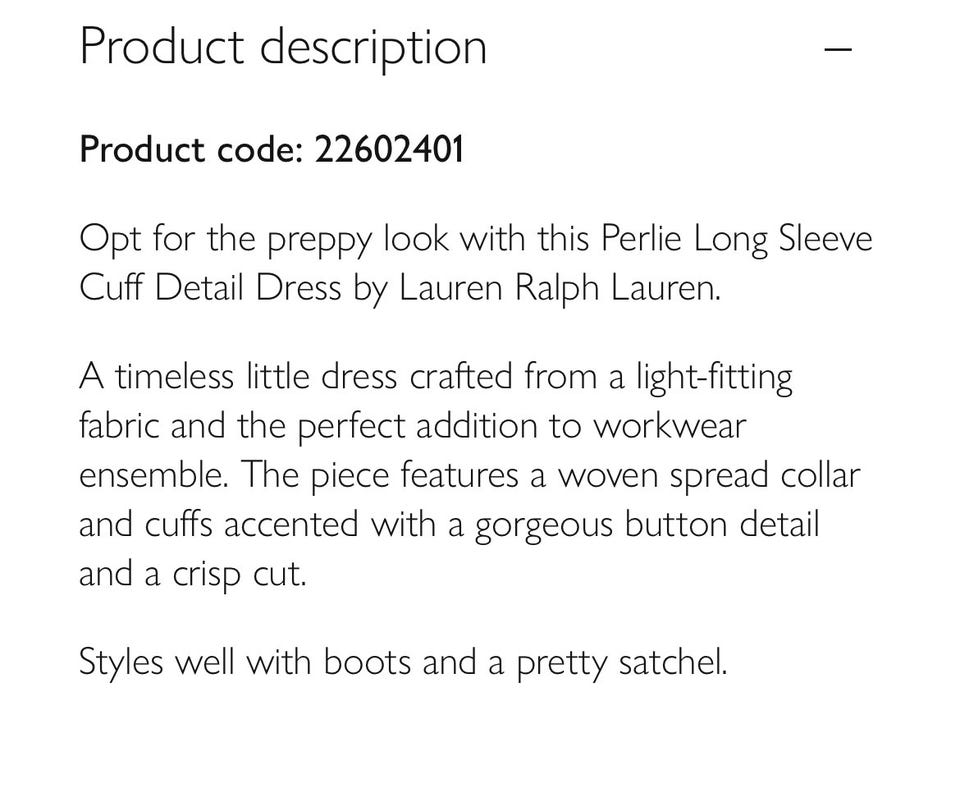
Task: Click the 'Opt for the preppy look' line
Action: [x=476, y=239]
